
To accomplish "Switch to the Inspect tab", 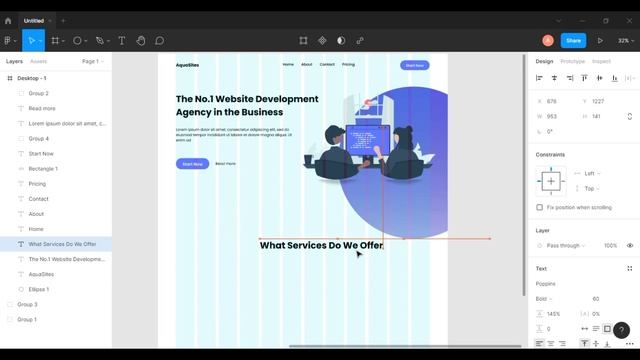I will point(601,61).
